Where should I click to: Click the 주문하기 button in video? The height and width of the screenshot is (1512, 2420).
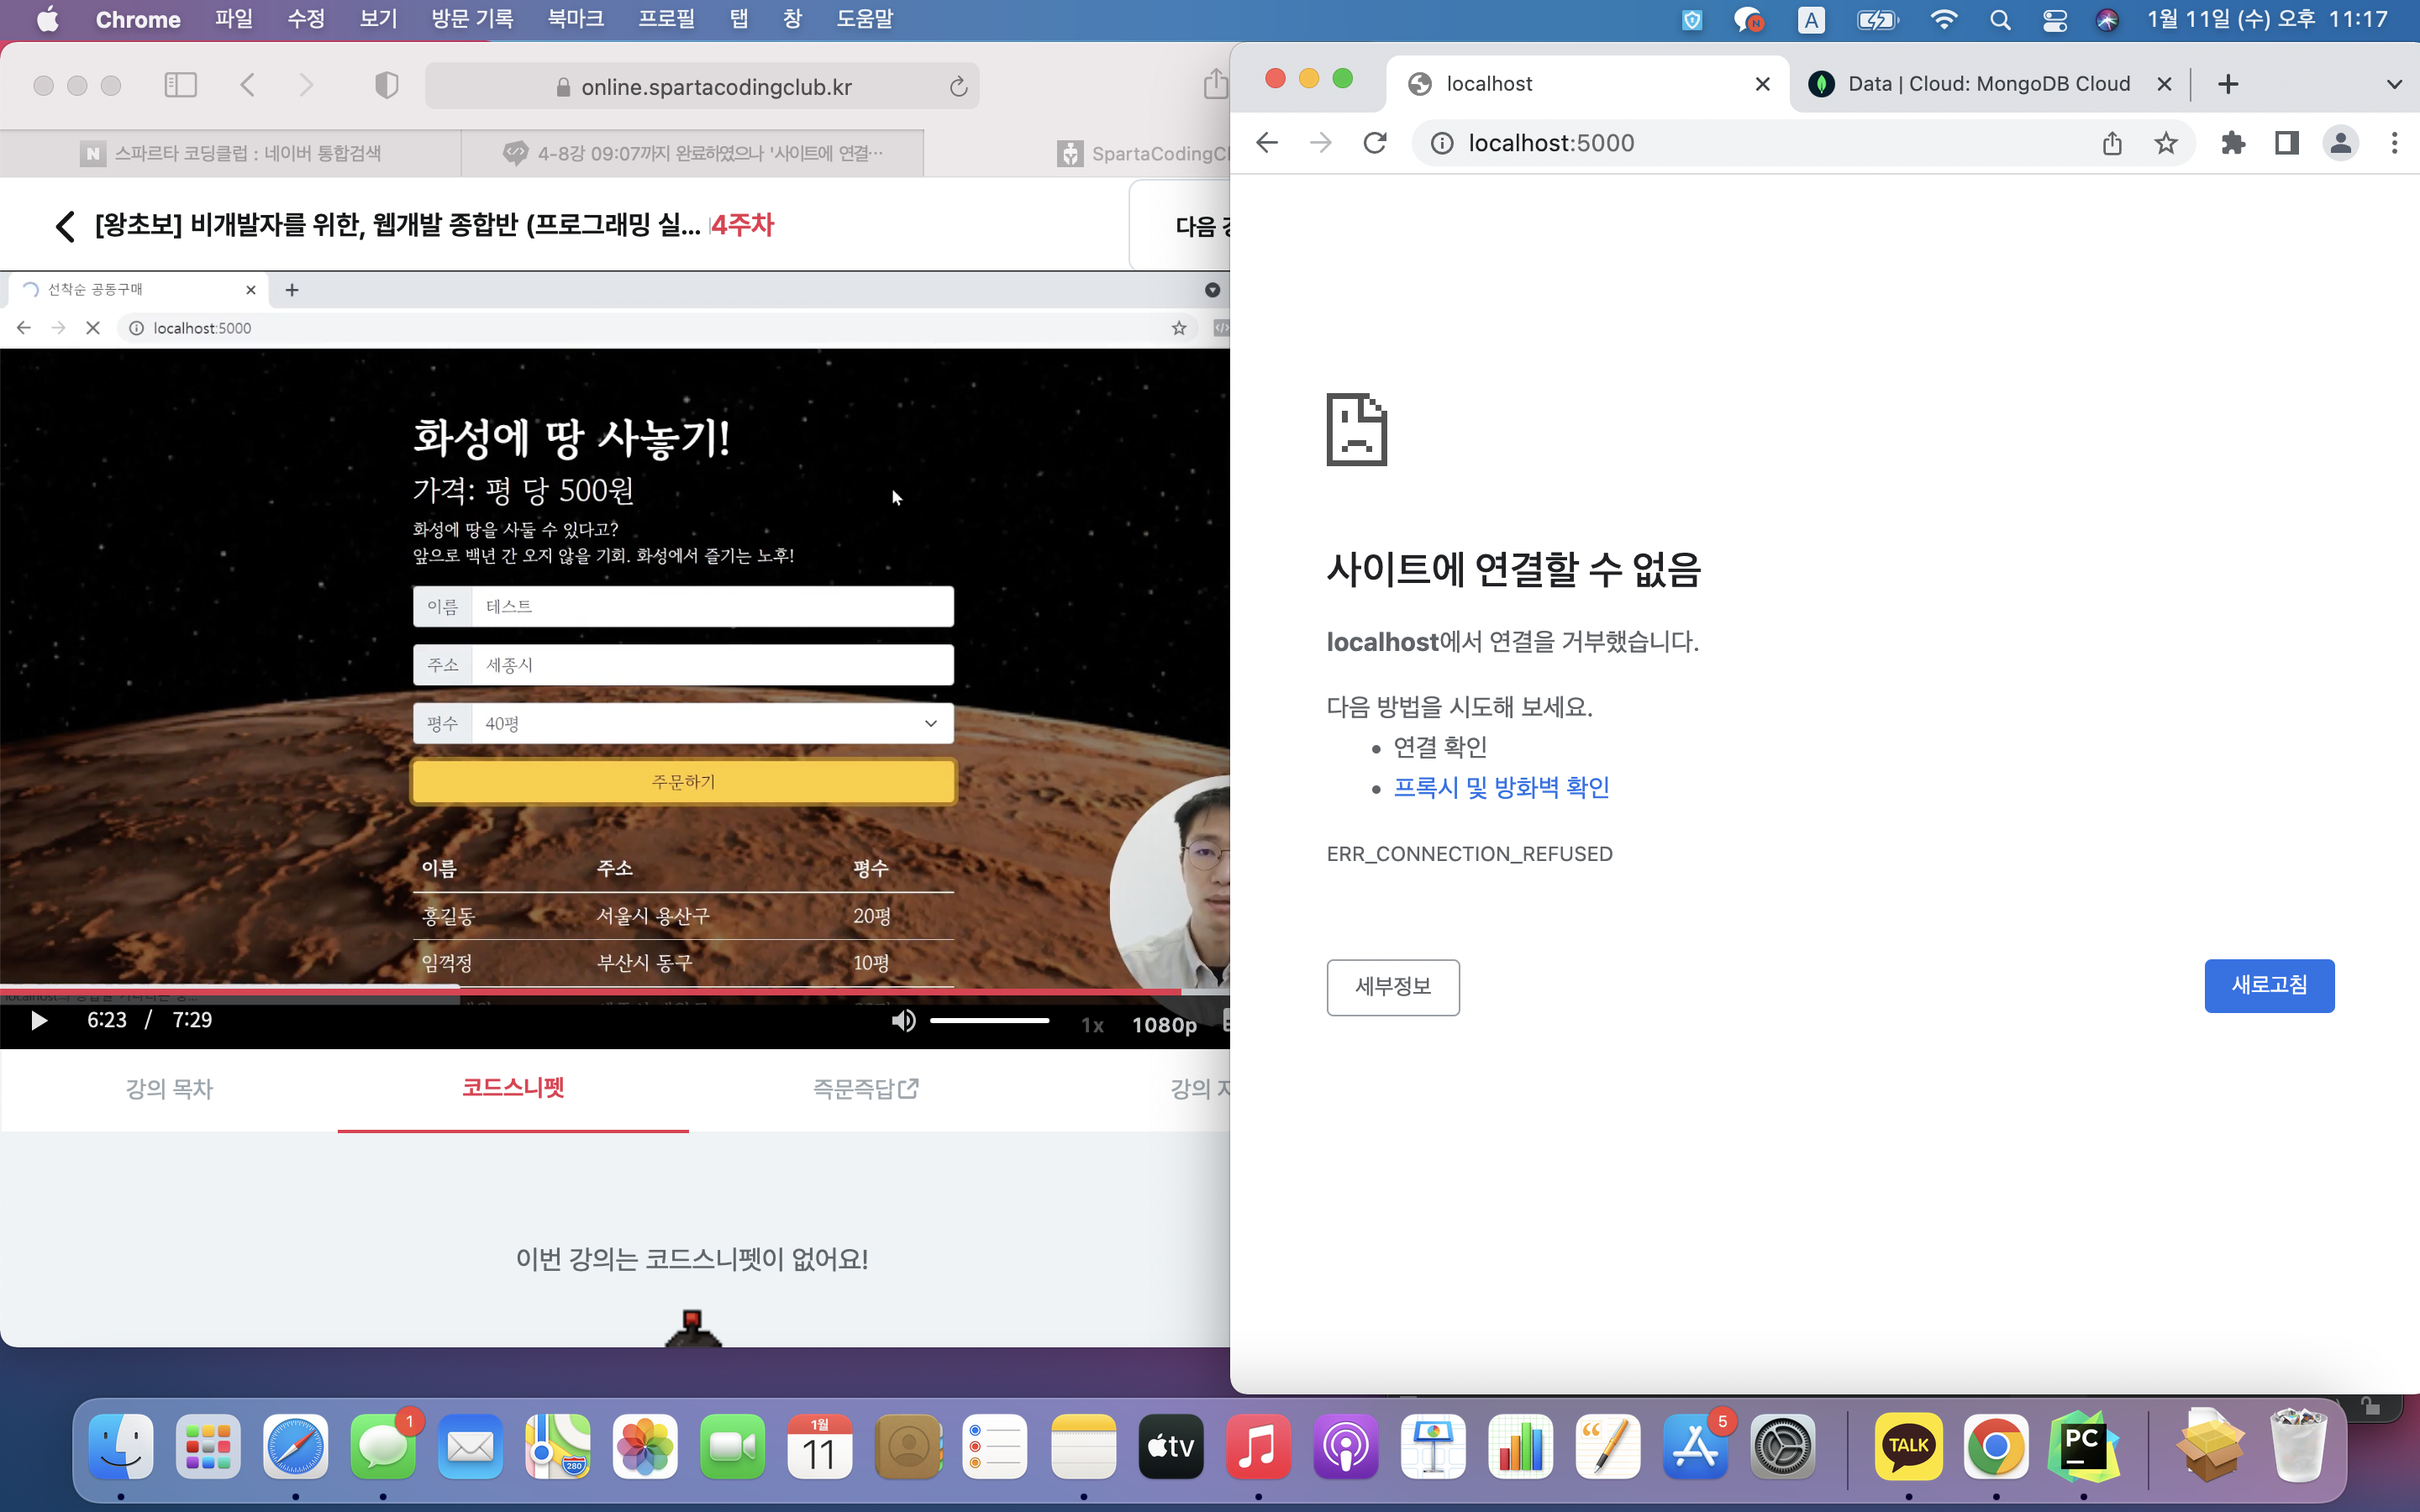(x=683, y=782)
